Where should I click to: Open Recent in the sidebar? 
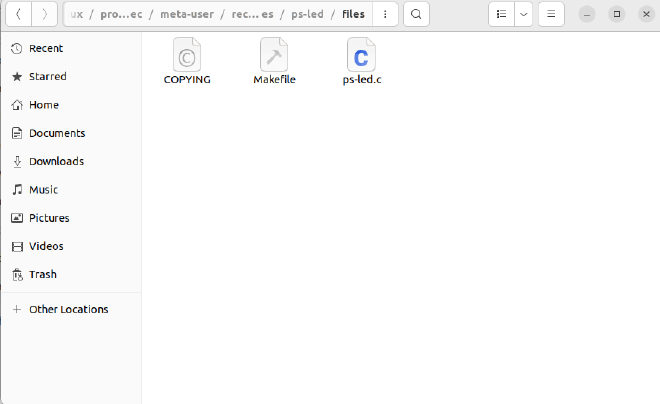coord(45,48)
